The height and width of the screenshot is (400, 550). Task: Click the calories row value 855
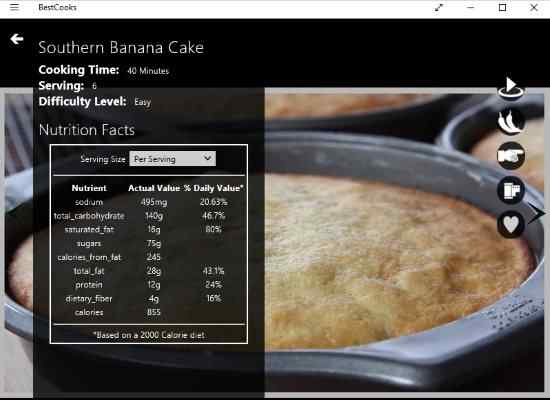[154, 312]
